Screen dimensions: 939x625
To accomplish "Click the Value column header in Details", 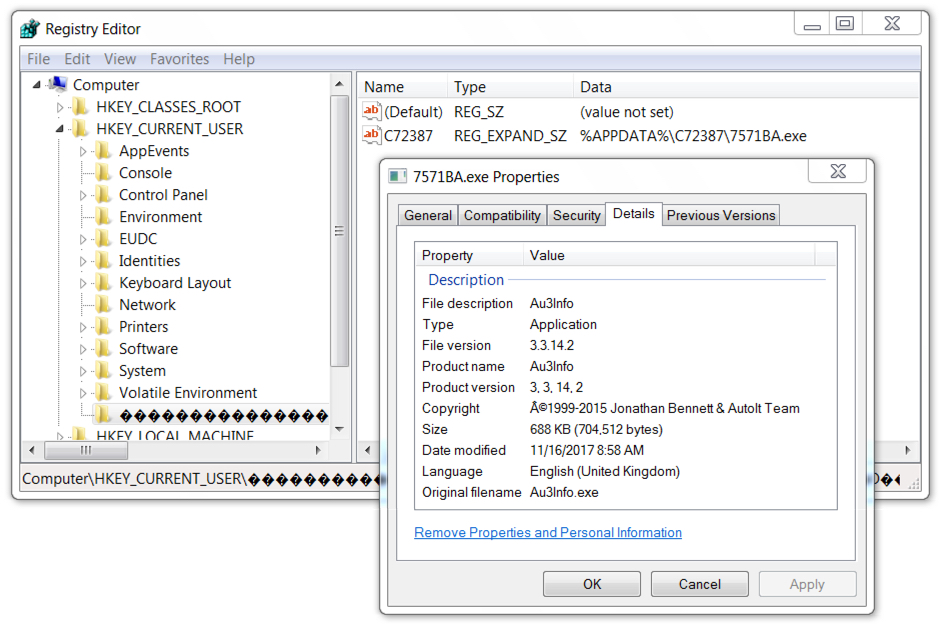I will click(669, 255).
